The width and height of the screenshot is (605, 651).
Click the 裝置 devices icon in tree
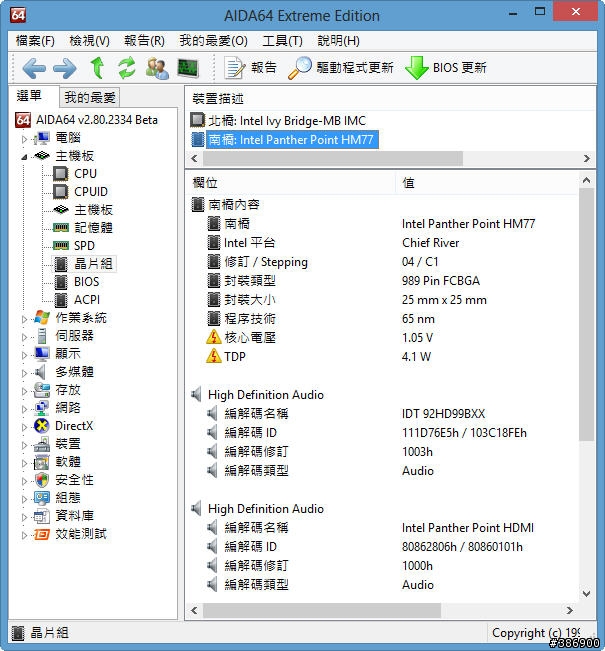[x=42, y=444]
